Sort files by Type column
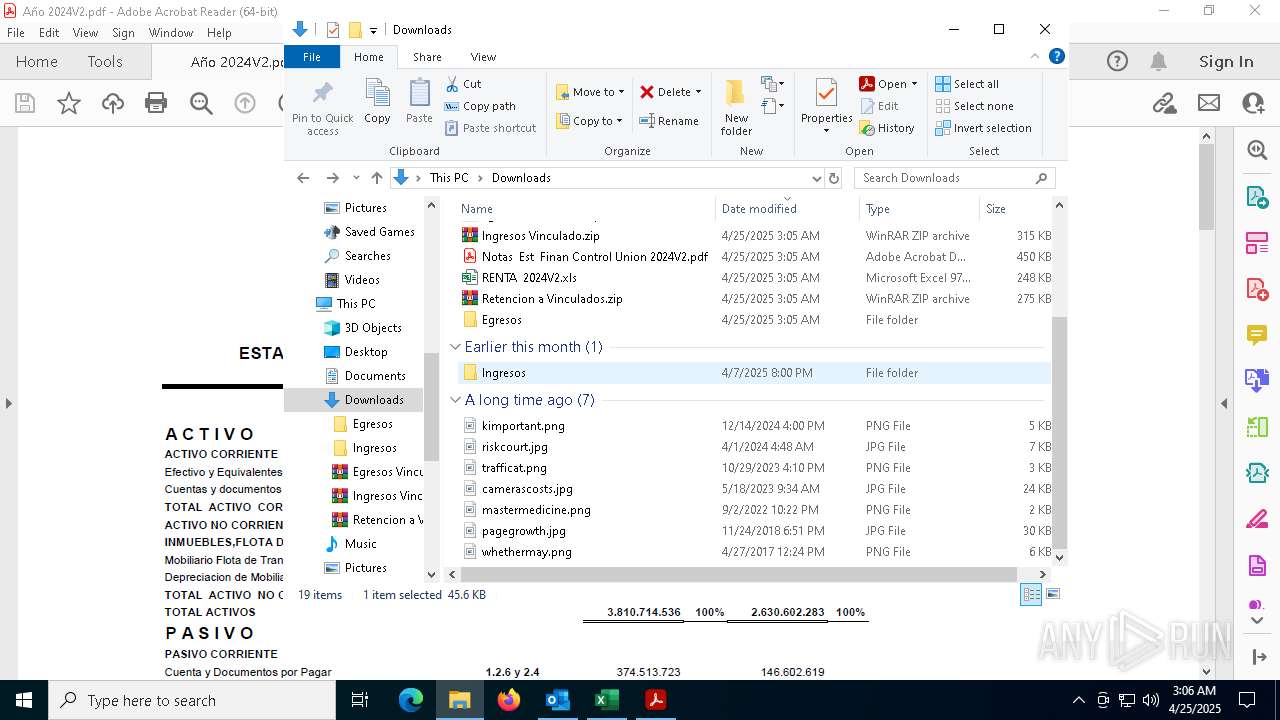The width and height of the screenshot is (1280, 720). (919, 209)
